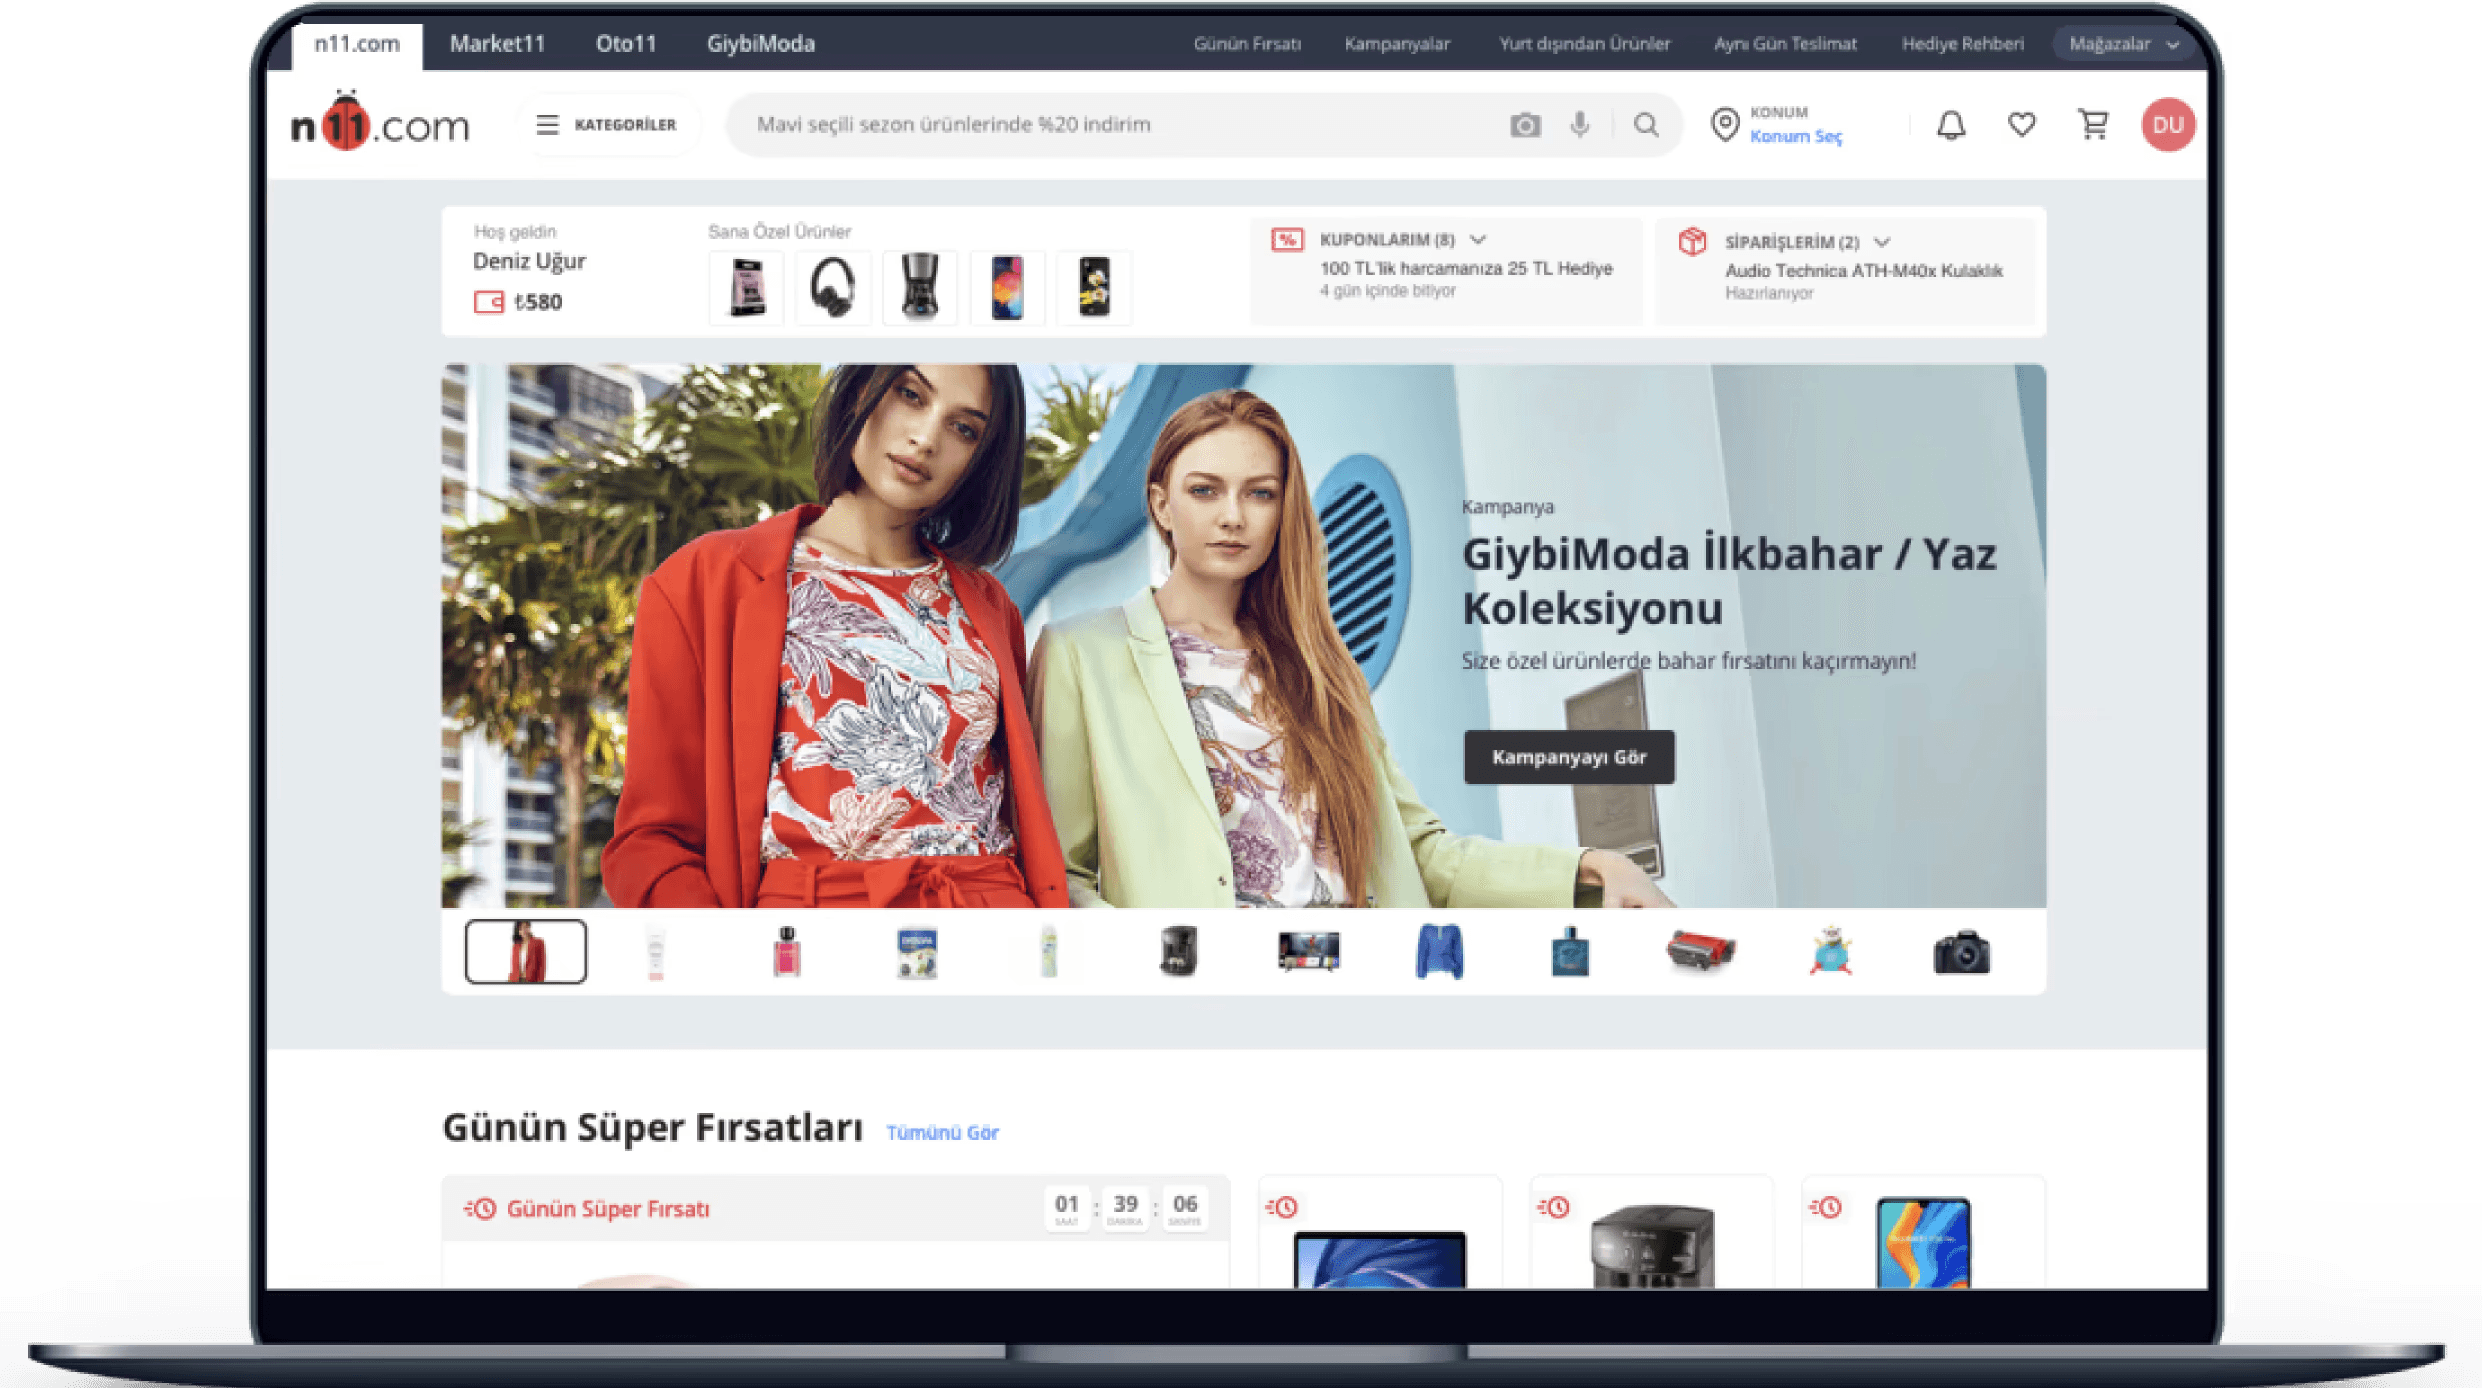Image resolution: width=2482 pixels, height=1388 pixels.
Task: Click the Tümünü Gör link
Action: (x=942, y=1132)
